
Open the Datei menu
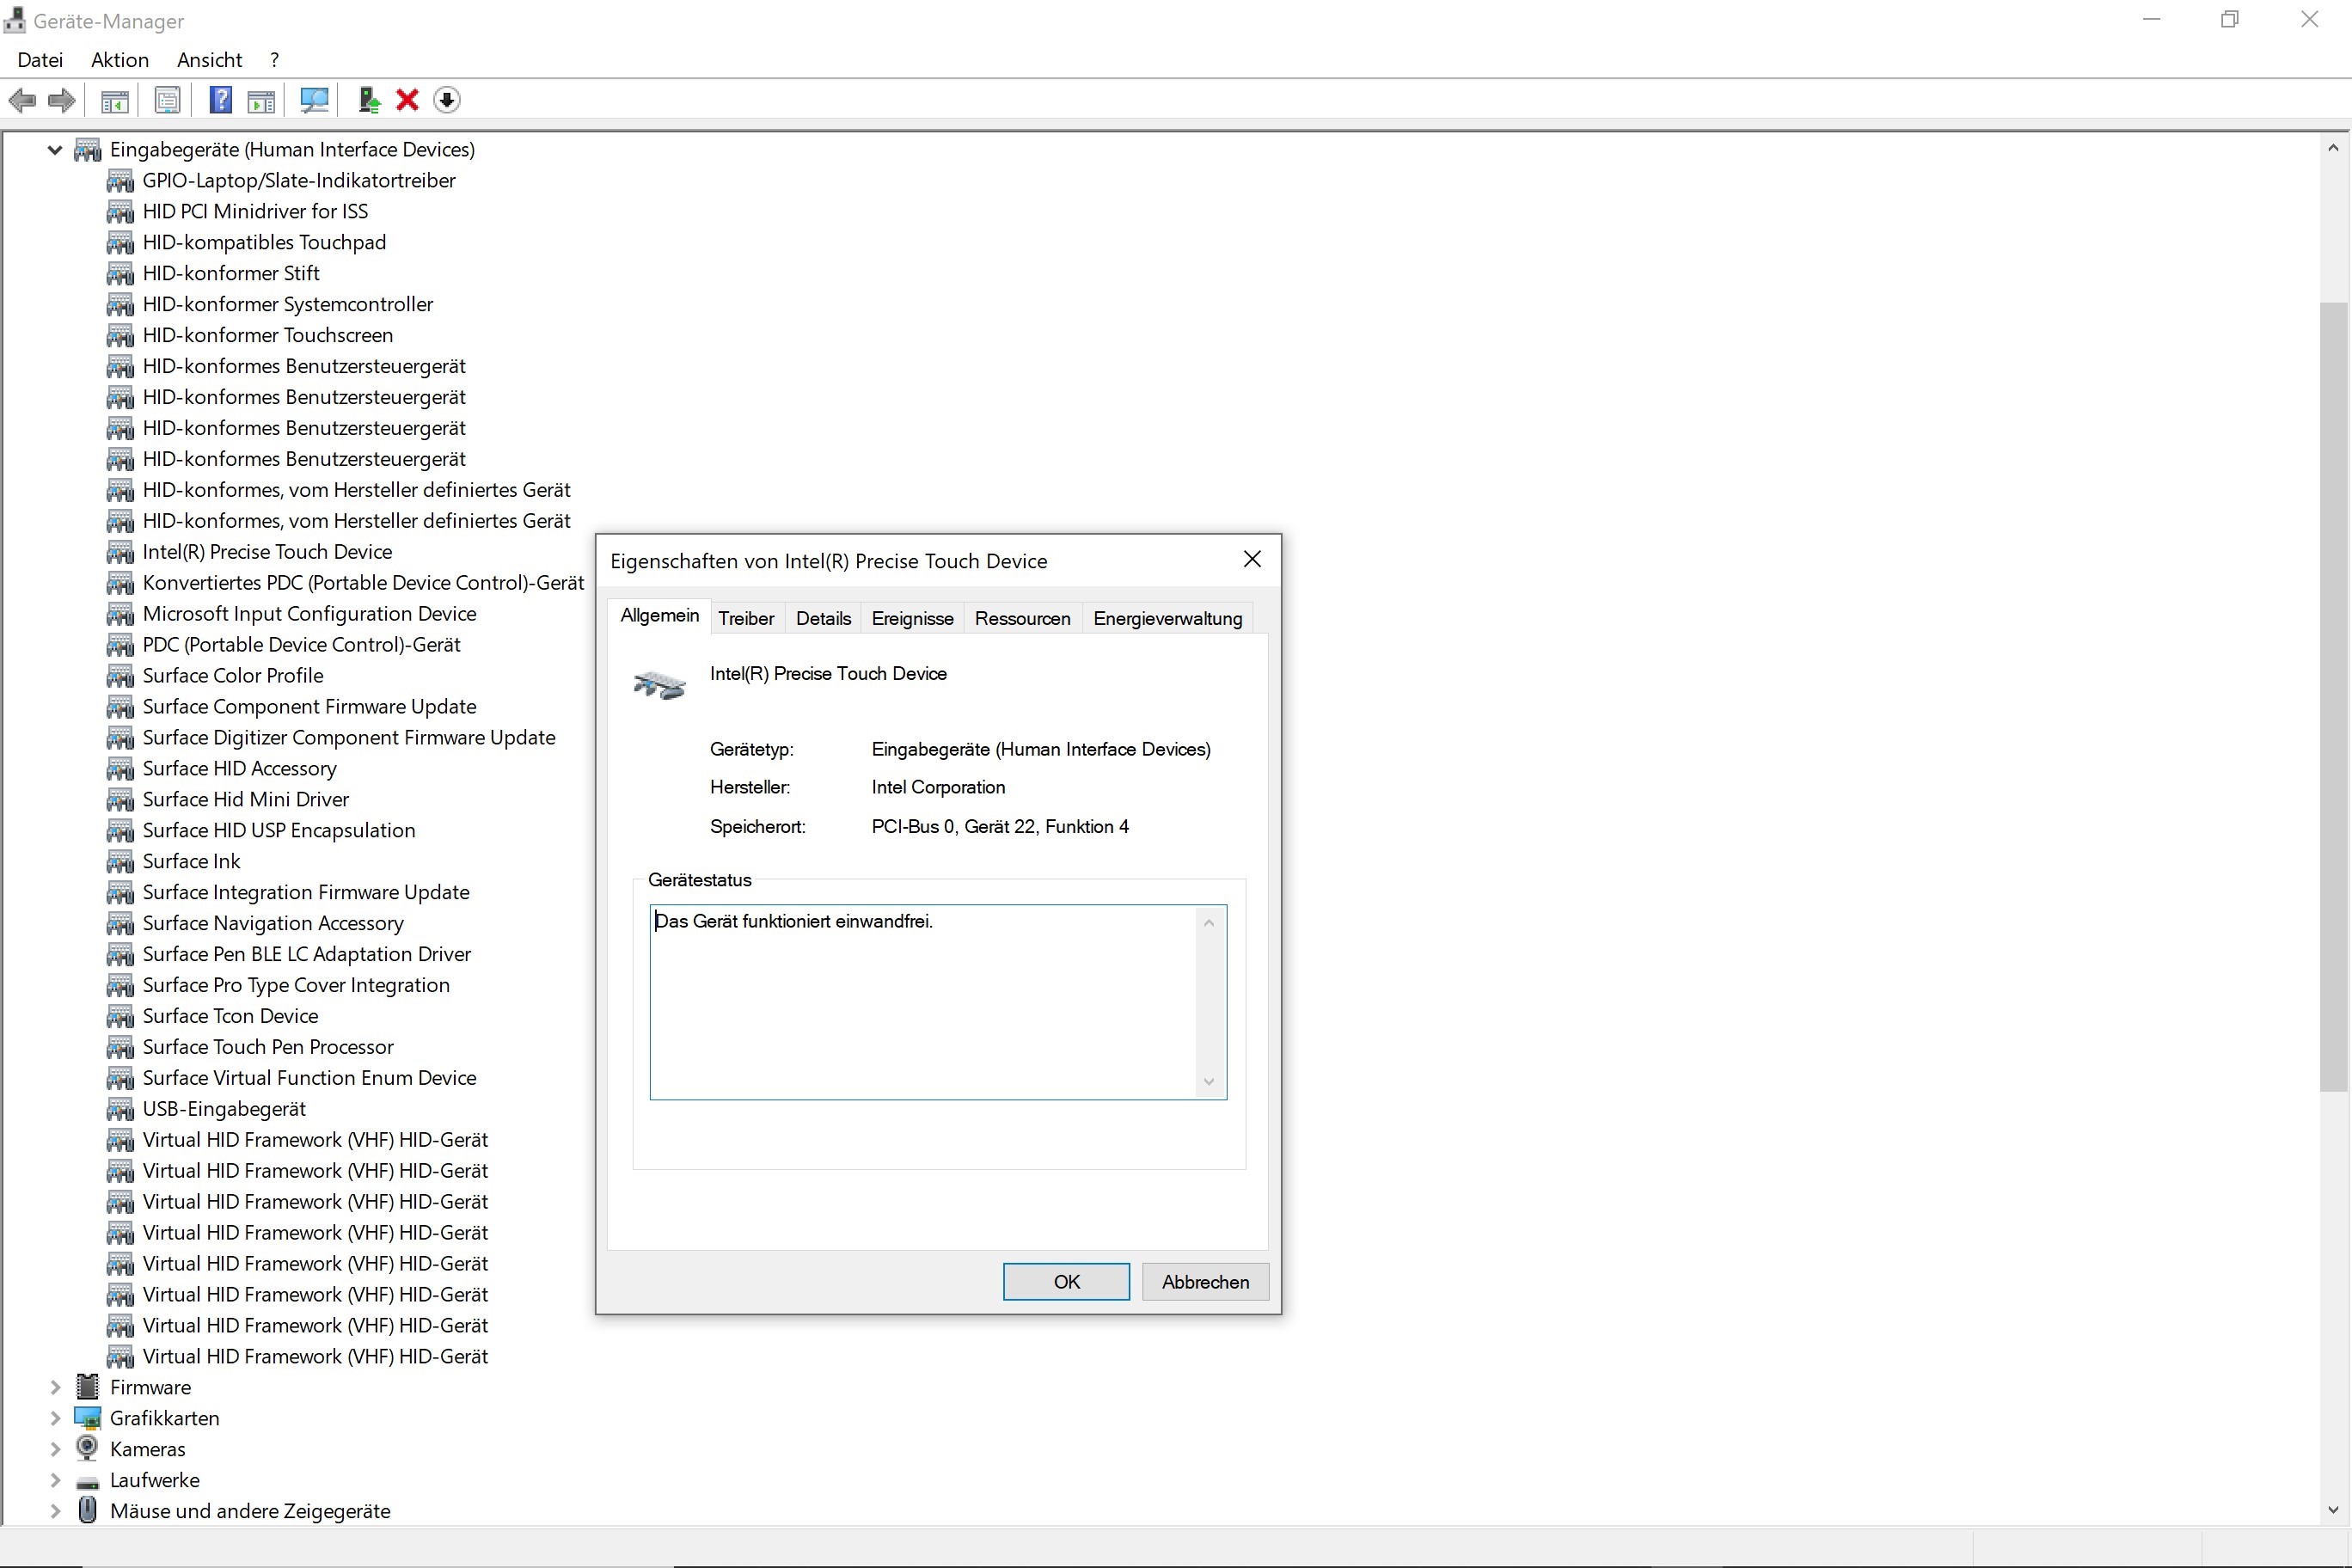(40, 60)
